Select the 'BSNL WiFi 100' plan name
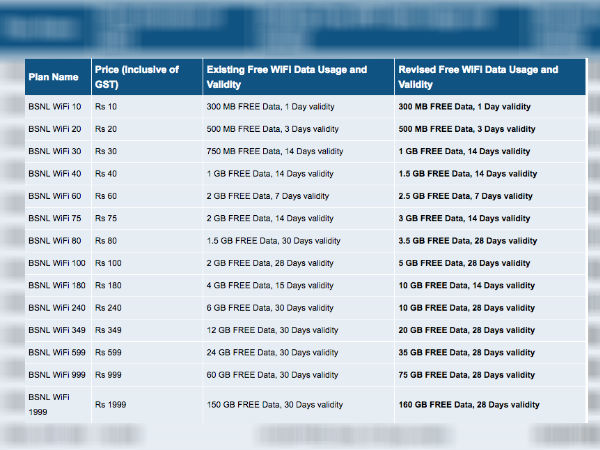 tap(57, 263)
